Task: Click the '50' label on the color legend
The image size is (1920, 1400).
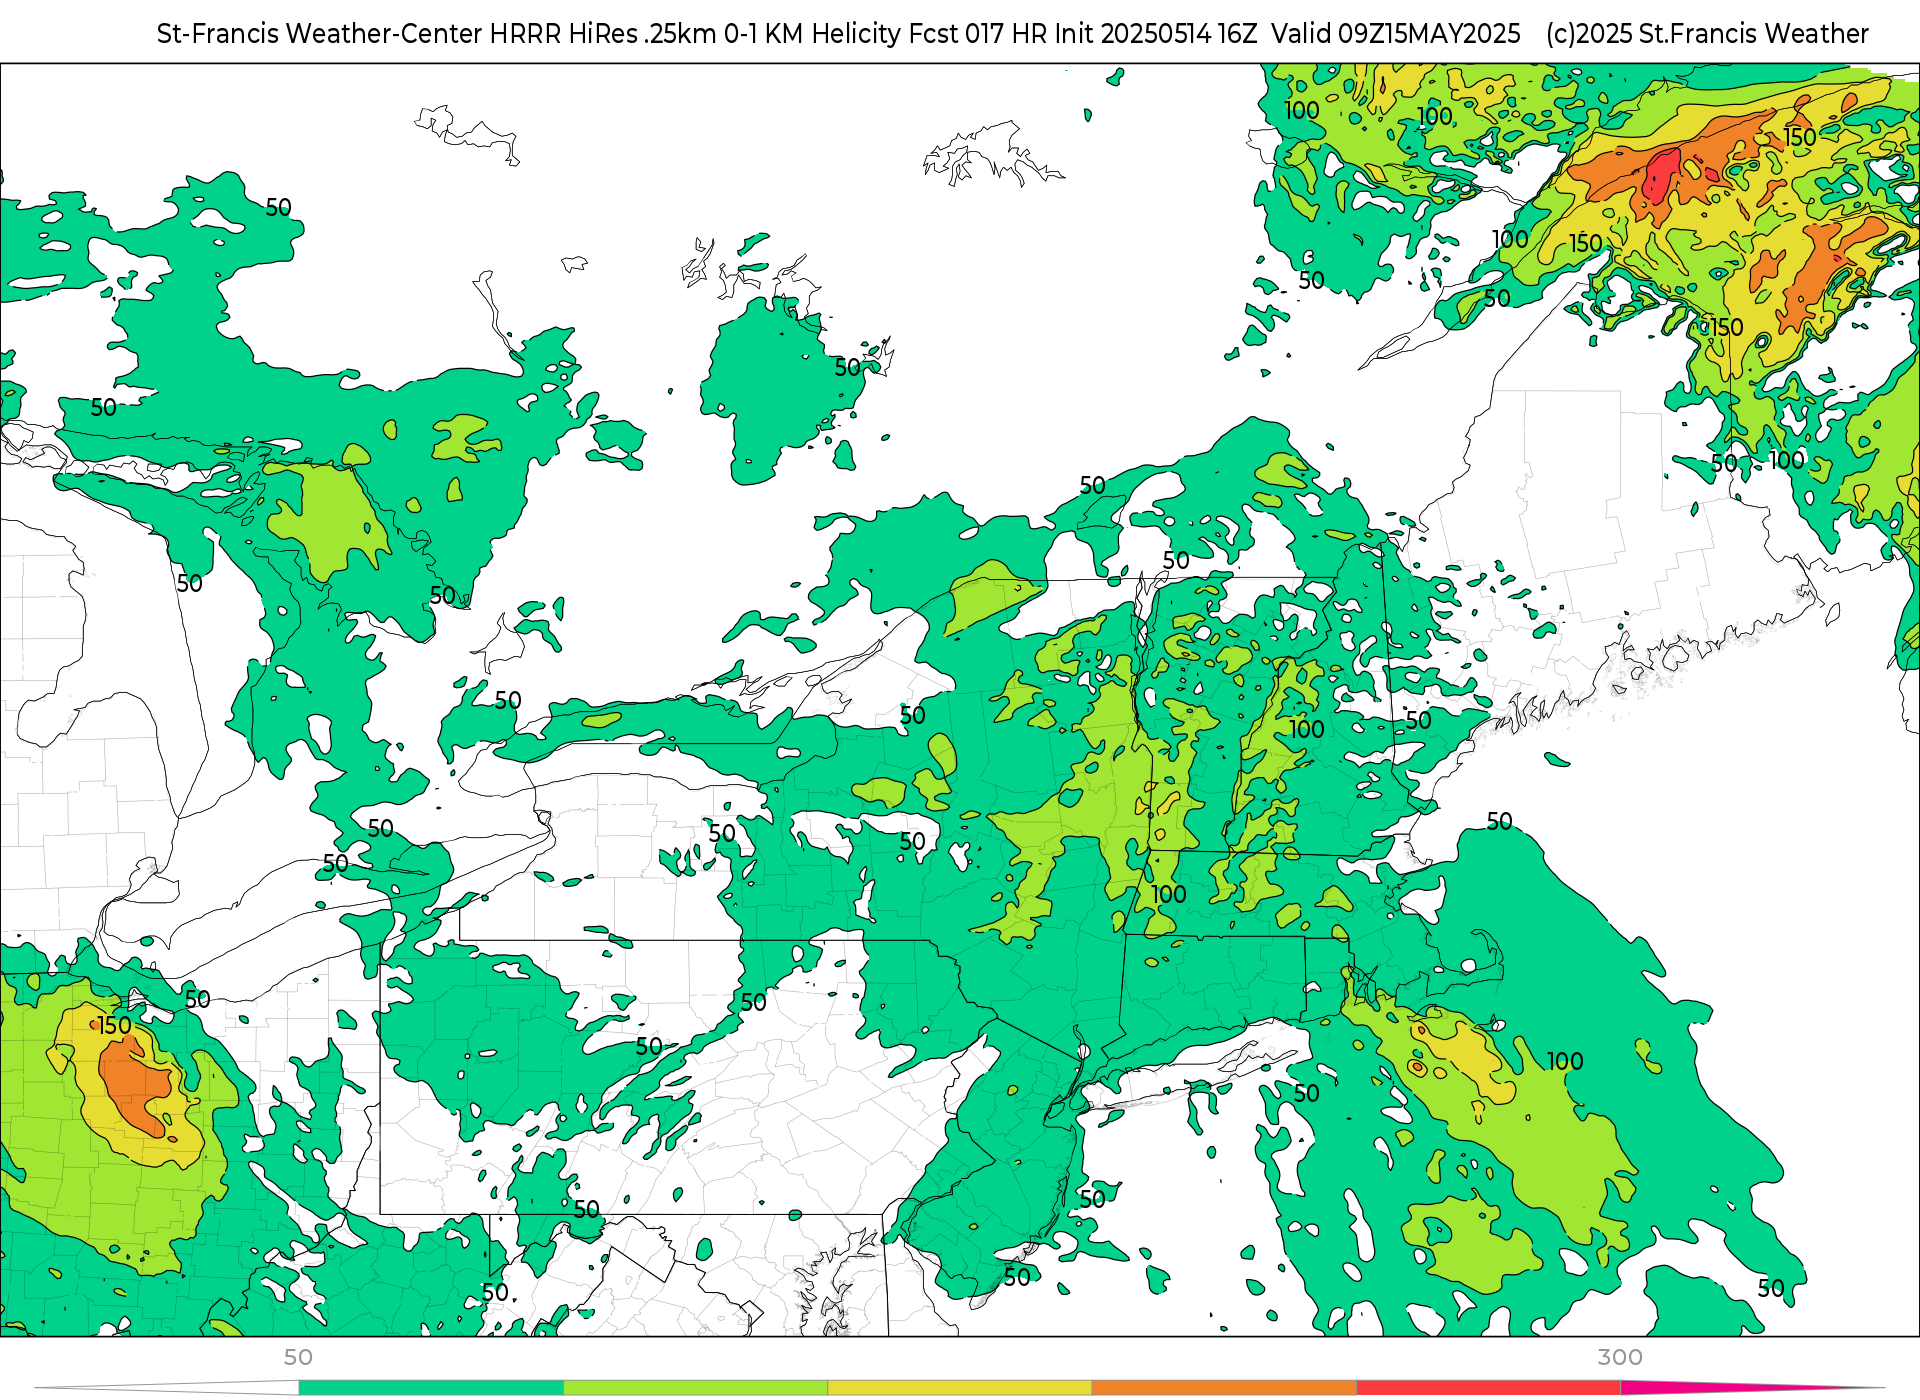Action: point(298,1357)
